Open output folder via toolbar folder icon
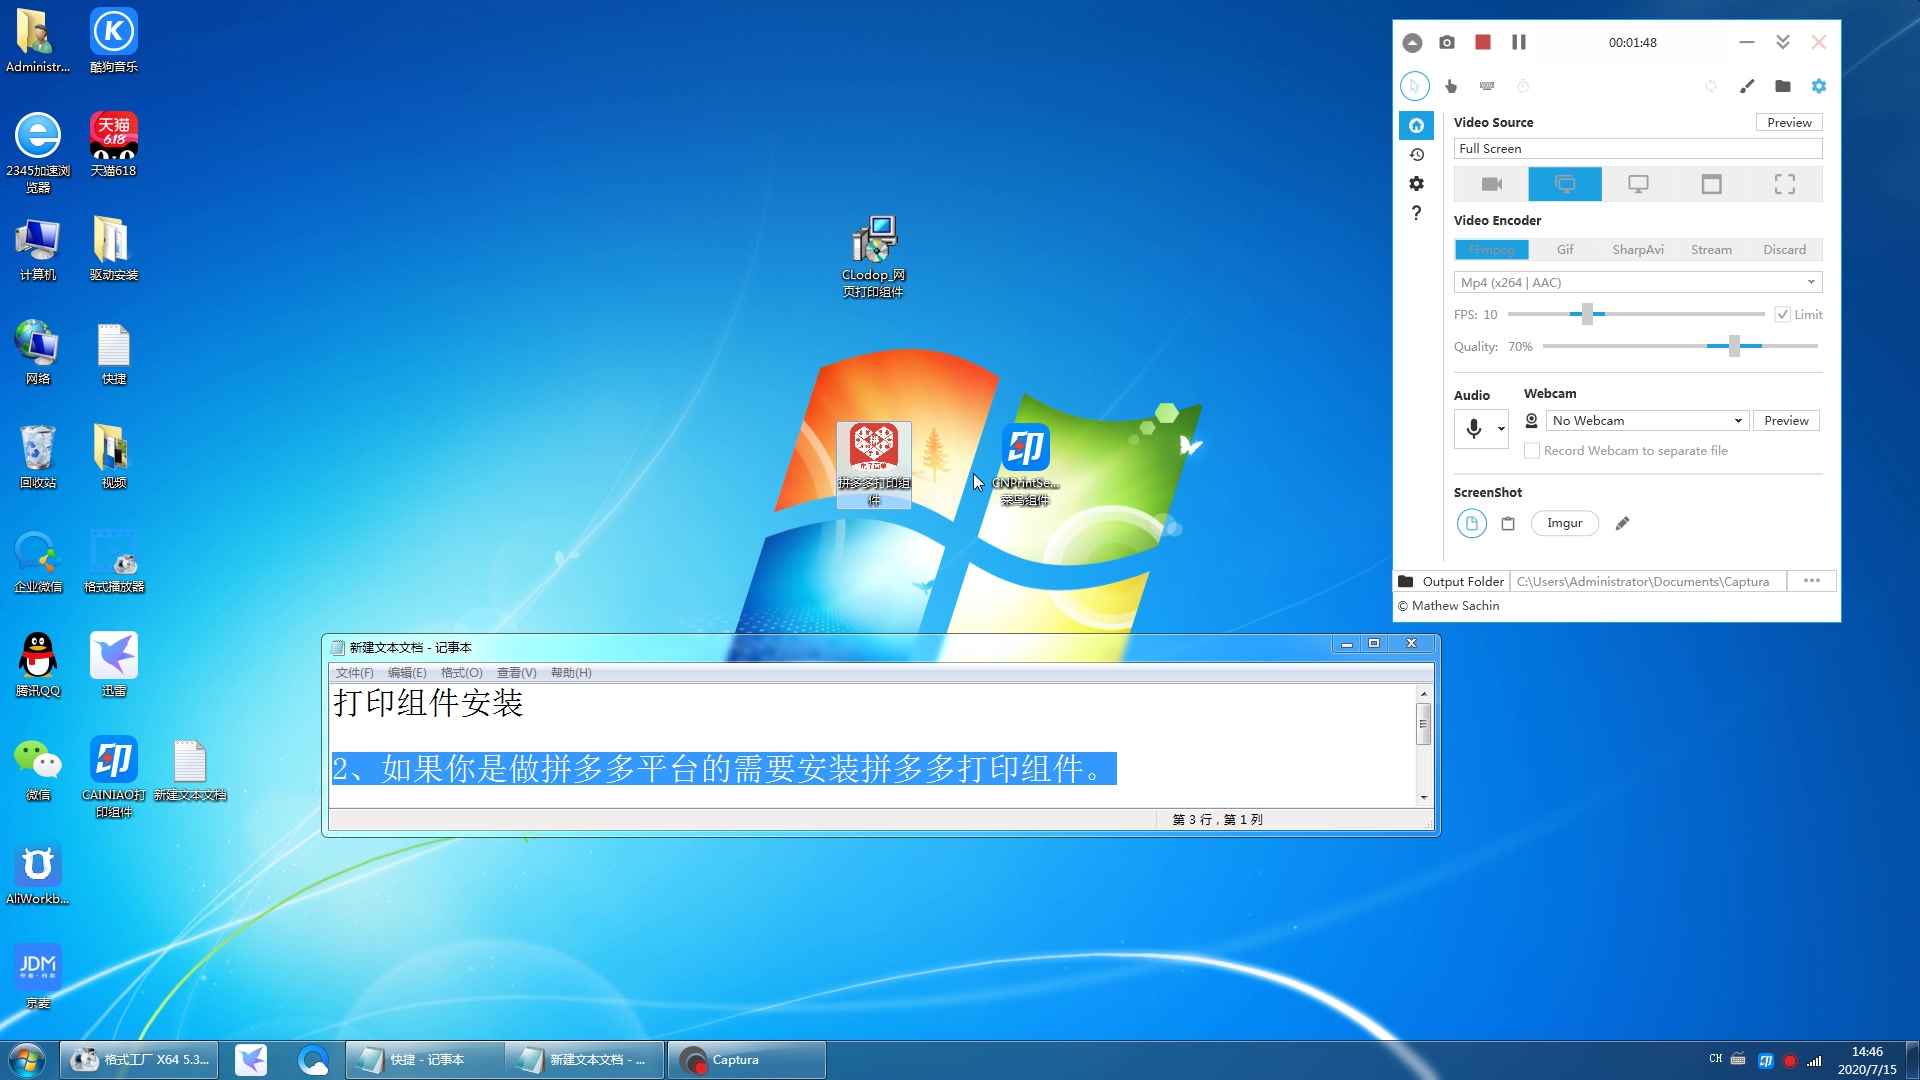 pyautogui.click(x=1783, y=86)
